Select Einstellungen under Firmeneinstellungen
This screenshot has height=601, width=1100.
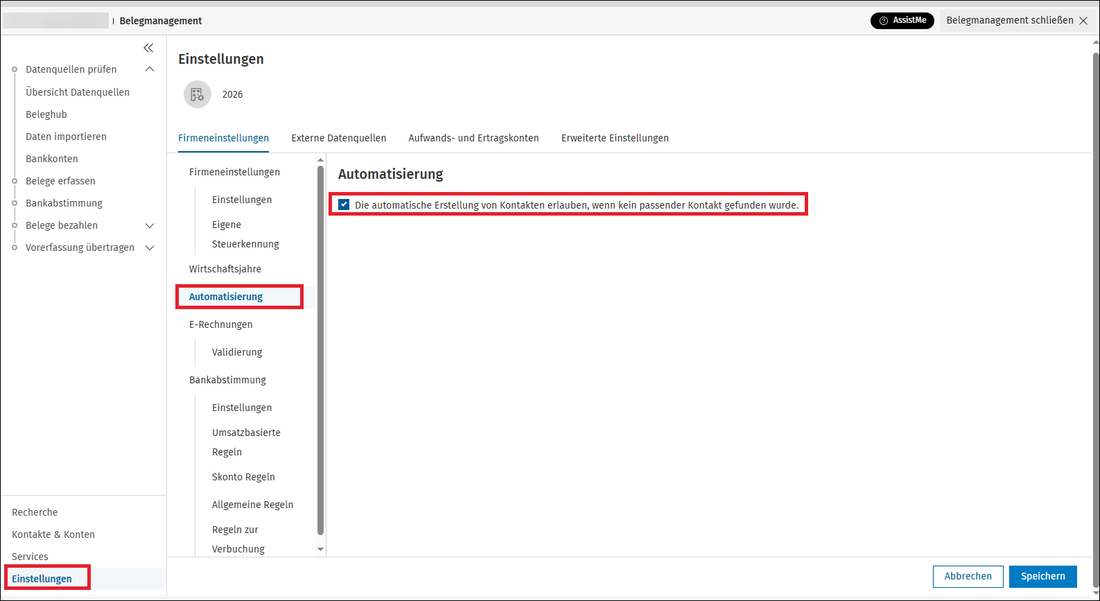click(x=242, y=200)
